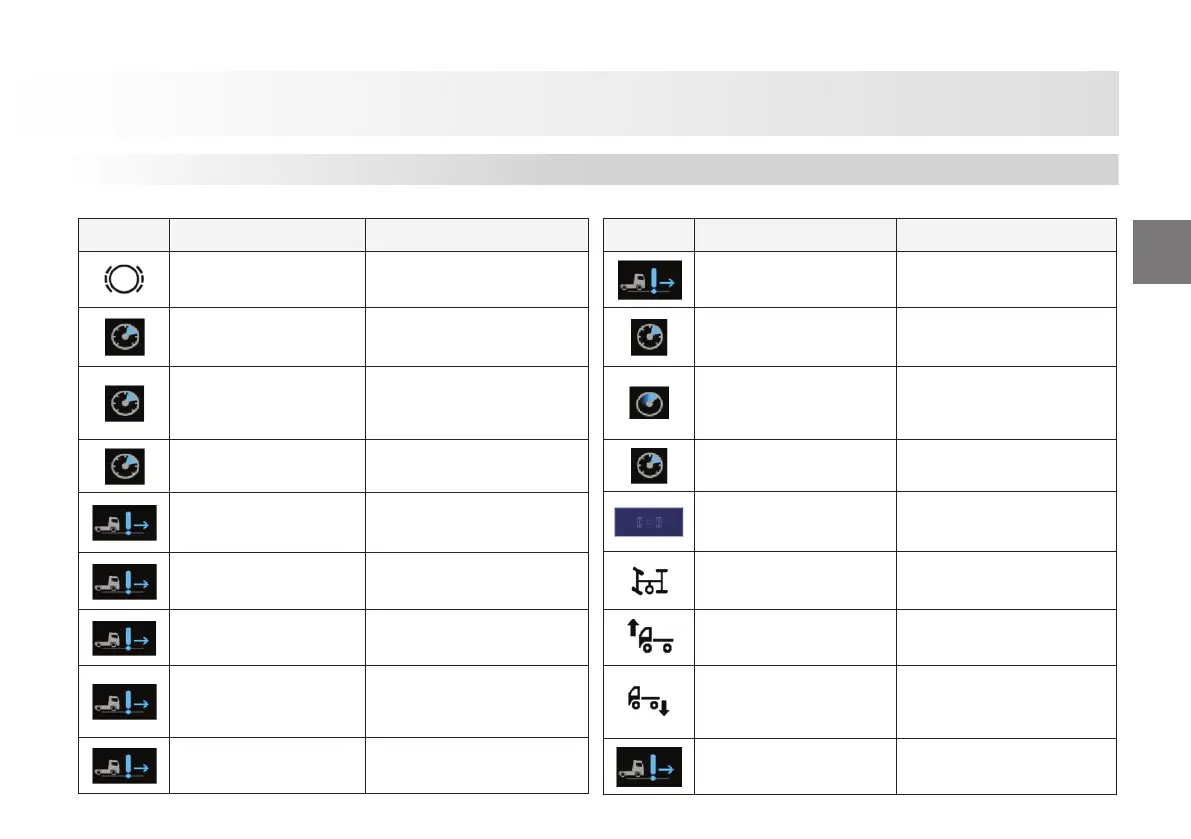Select the dark blue axle indicator icon

pyautogui.click(x=648, y=522)
